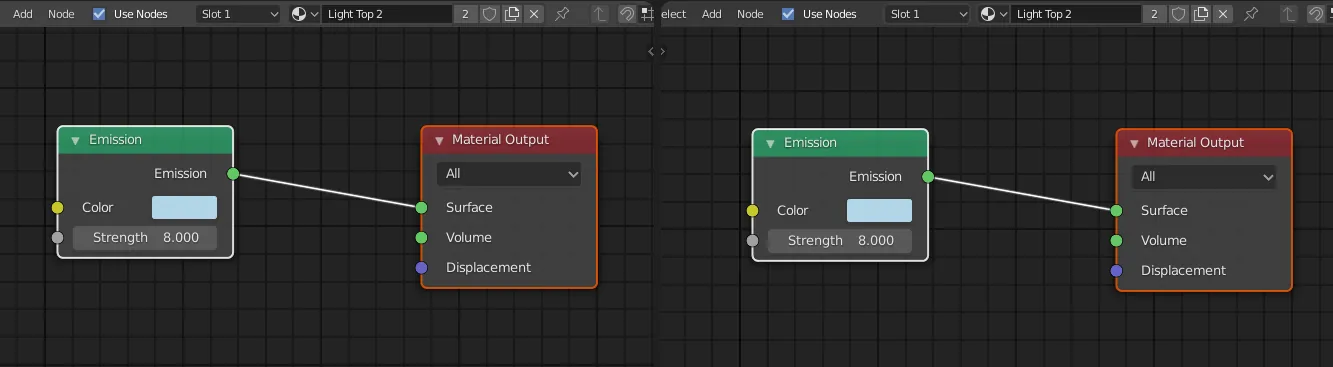Screen dimensions: 1333x367
Task: Click gray Strength socket, right editor
Action: pyautogui.click(x=752, y=241)
